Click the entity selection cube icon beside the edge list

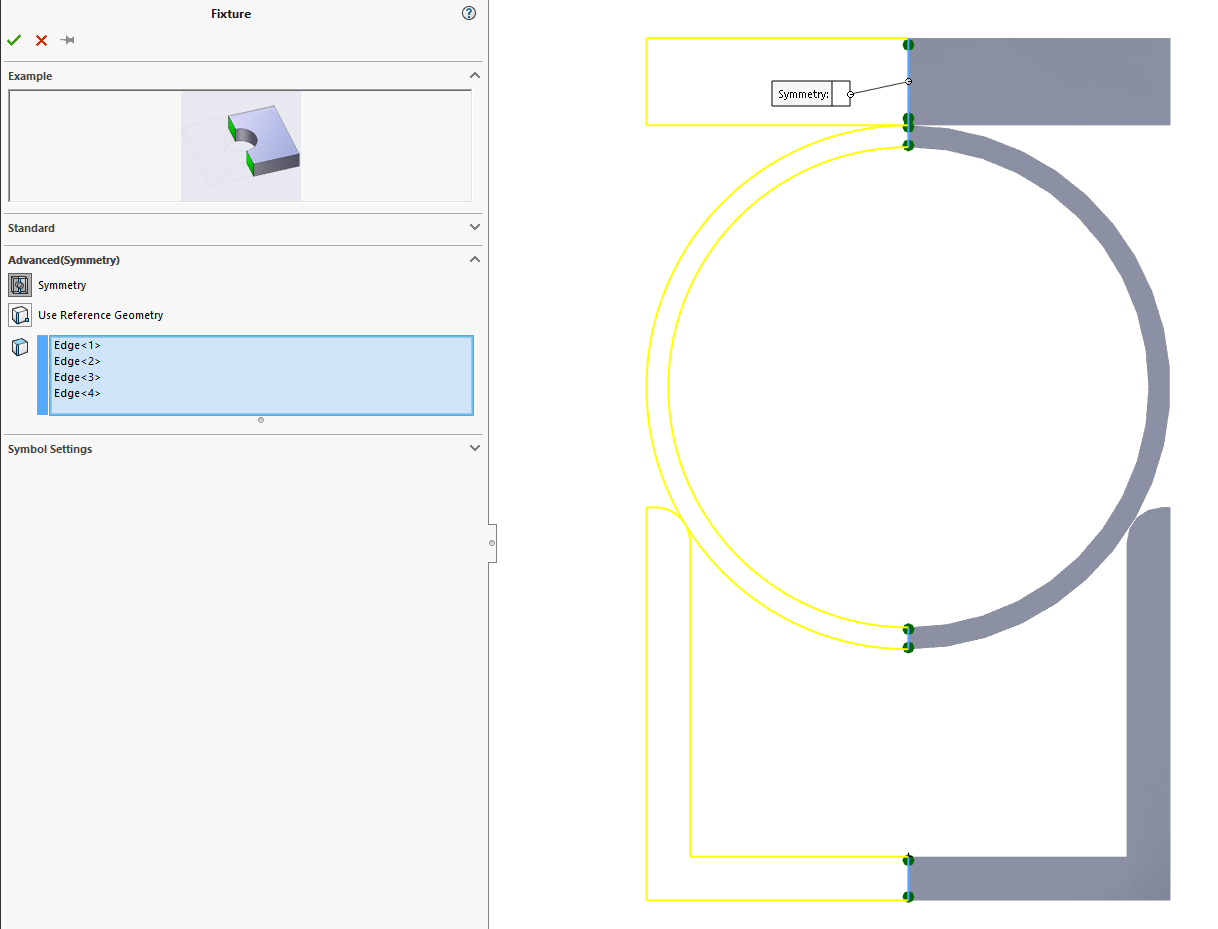(20, 347)
